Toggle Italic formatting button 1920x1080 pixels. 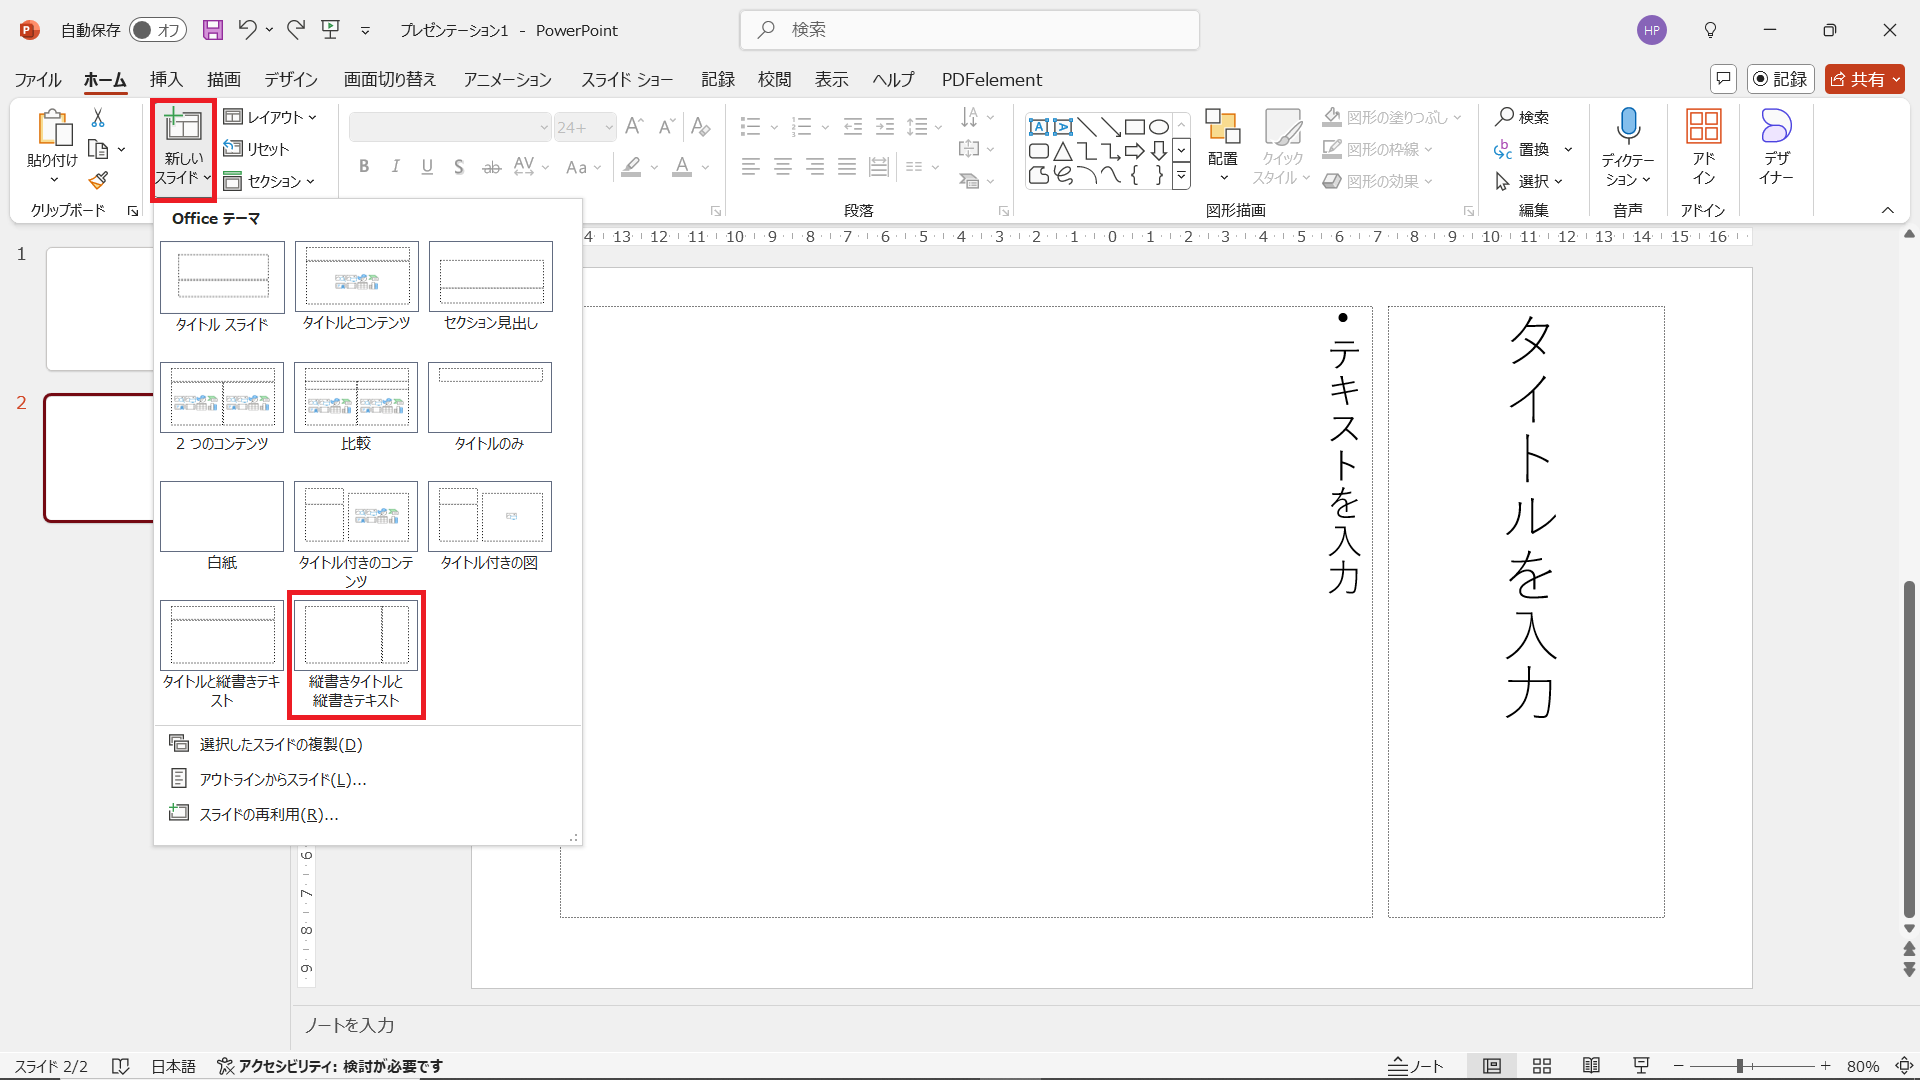[x=396, y=167]
